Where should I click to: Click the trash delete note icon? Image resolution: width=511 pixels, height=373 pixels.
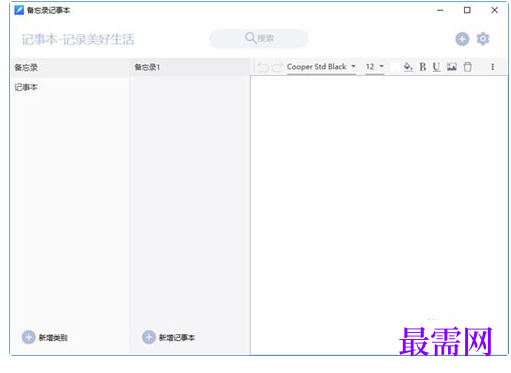pos(468,67)
